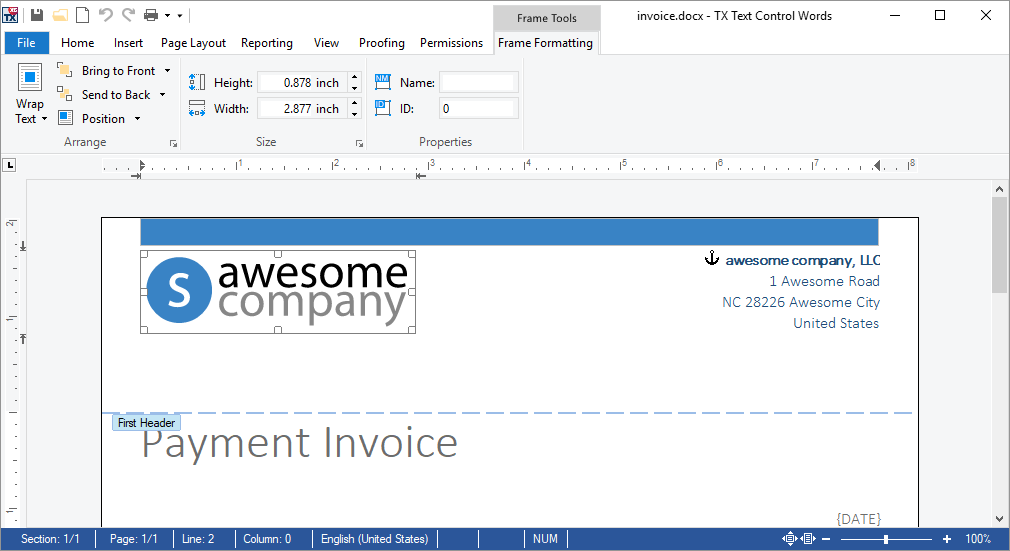
Task: Click the ID input field
Action: tap(479, 108)
